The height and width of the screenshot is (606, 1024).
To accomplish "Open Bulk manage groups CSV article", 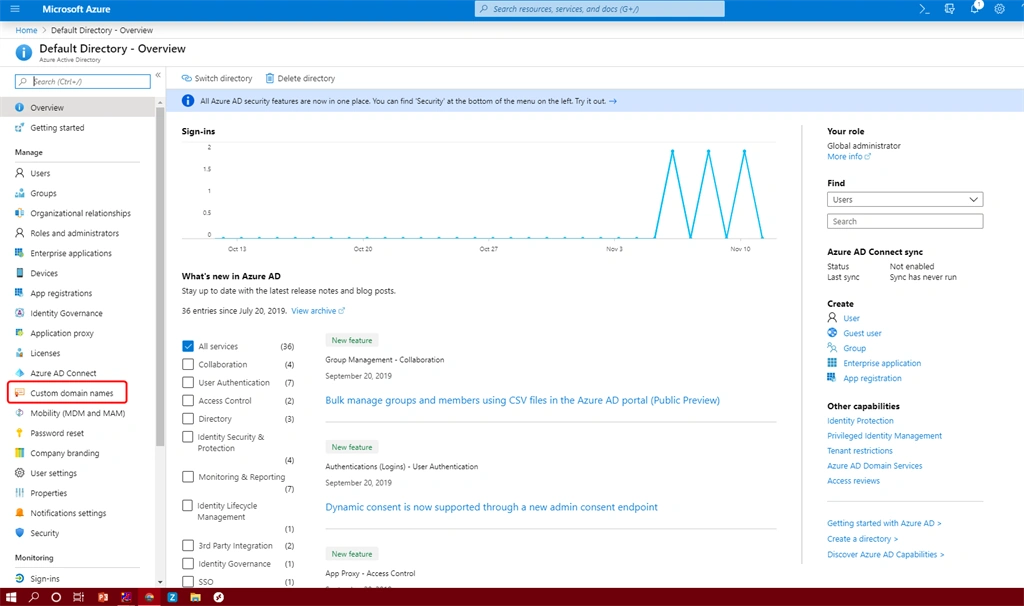I will 522,400.
